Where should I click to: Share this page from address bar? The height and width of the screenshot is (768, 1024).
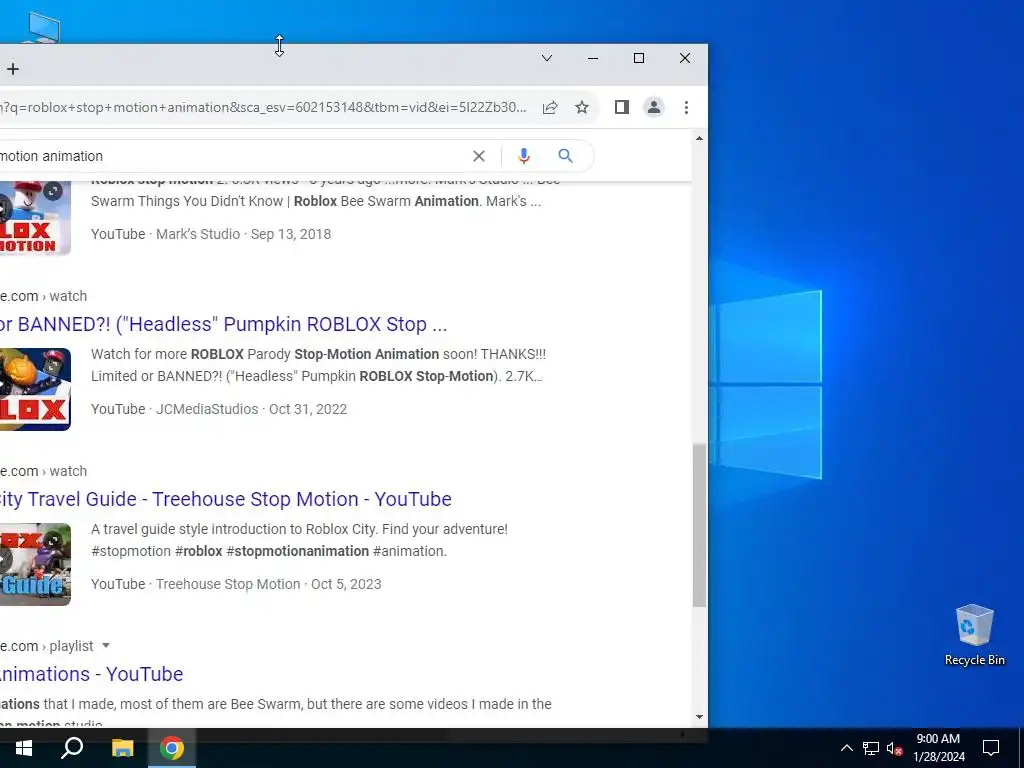[x=550, y=107]
